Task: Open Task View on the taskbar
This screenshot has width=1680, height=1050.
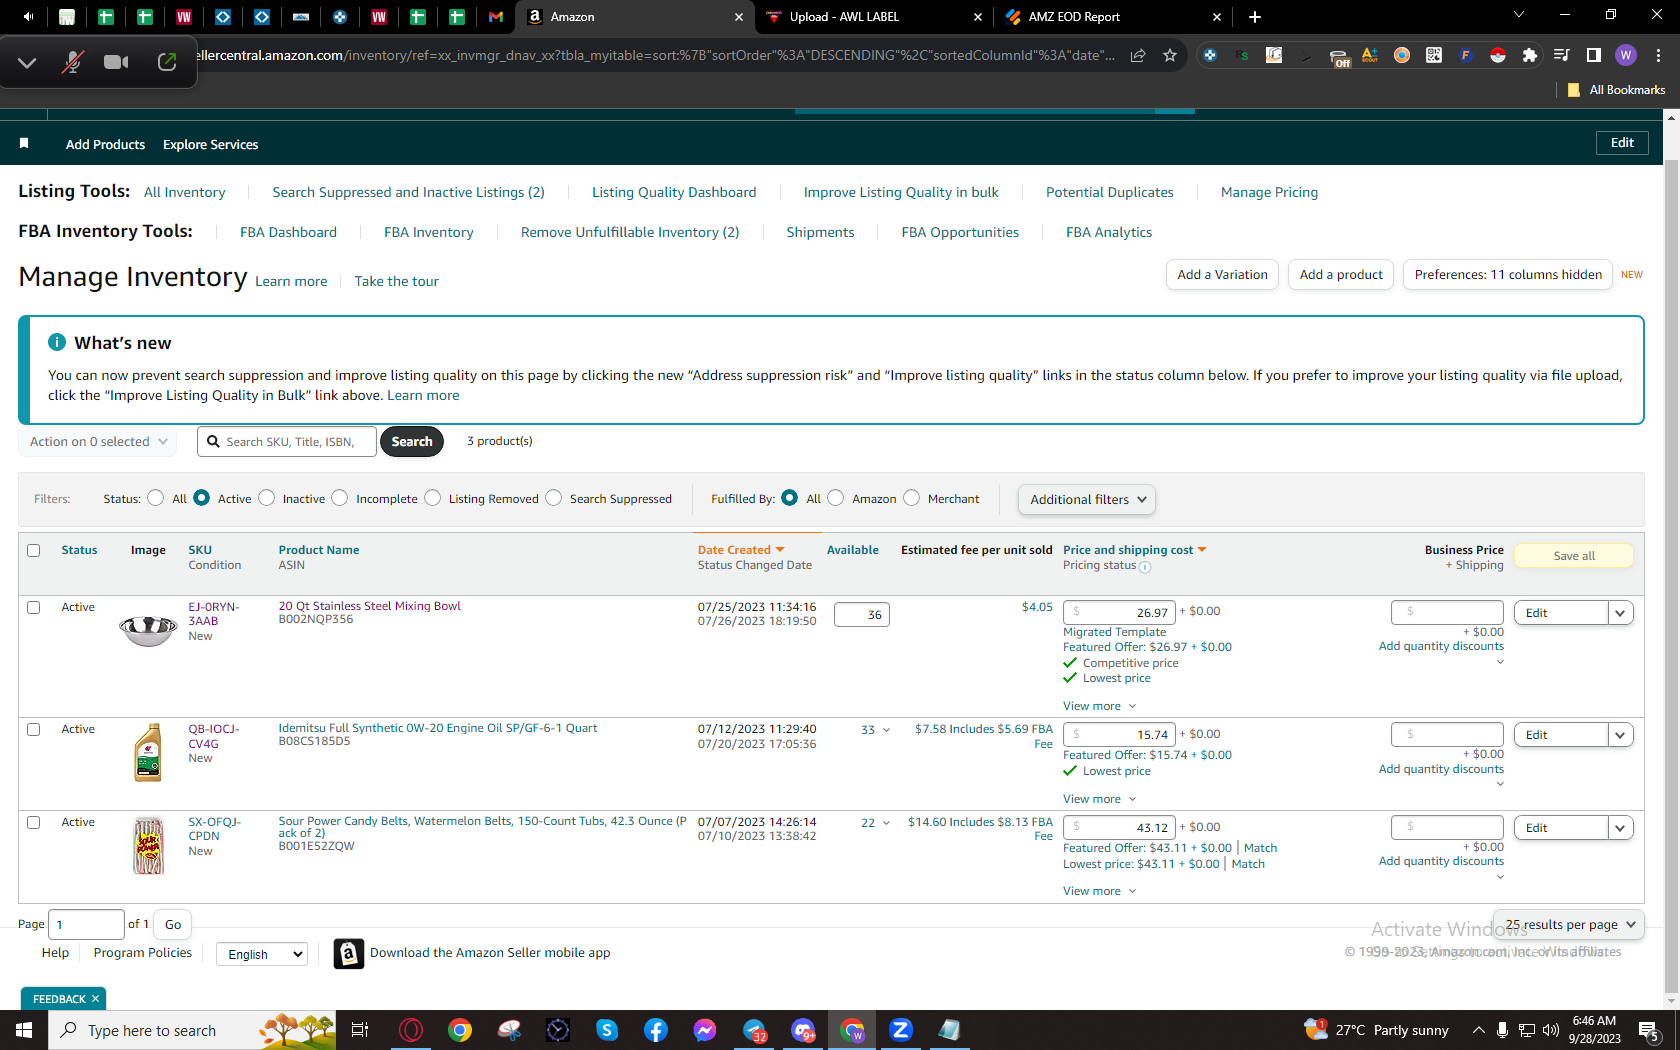Action: tap(360, 1030)
